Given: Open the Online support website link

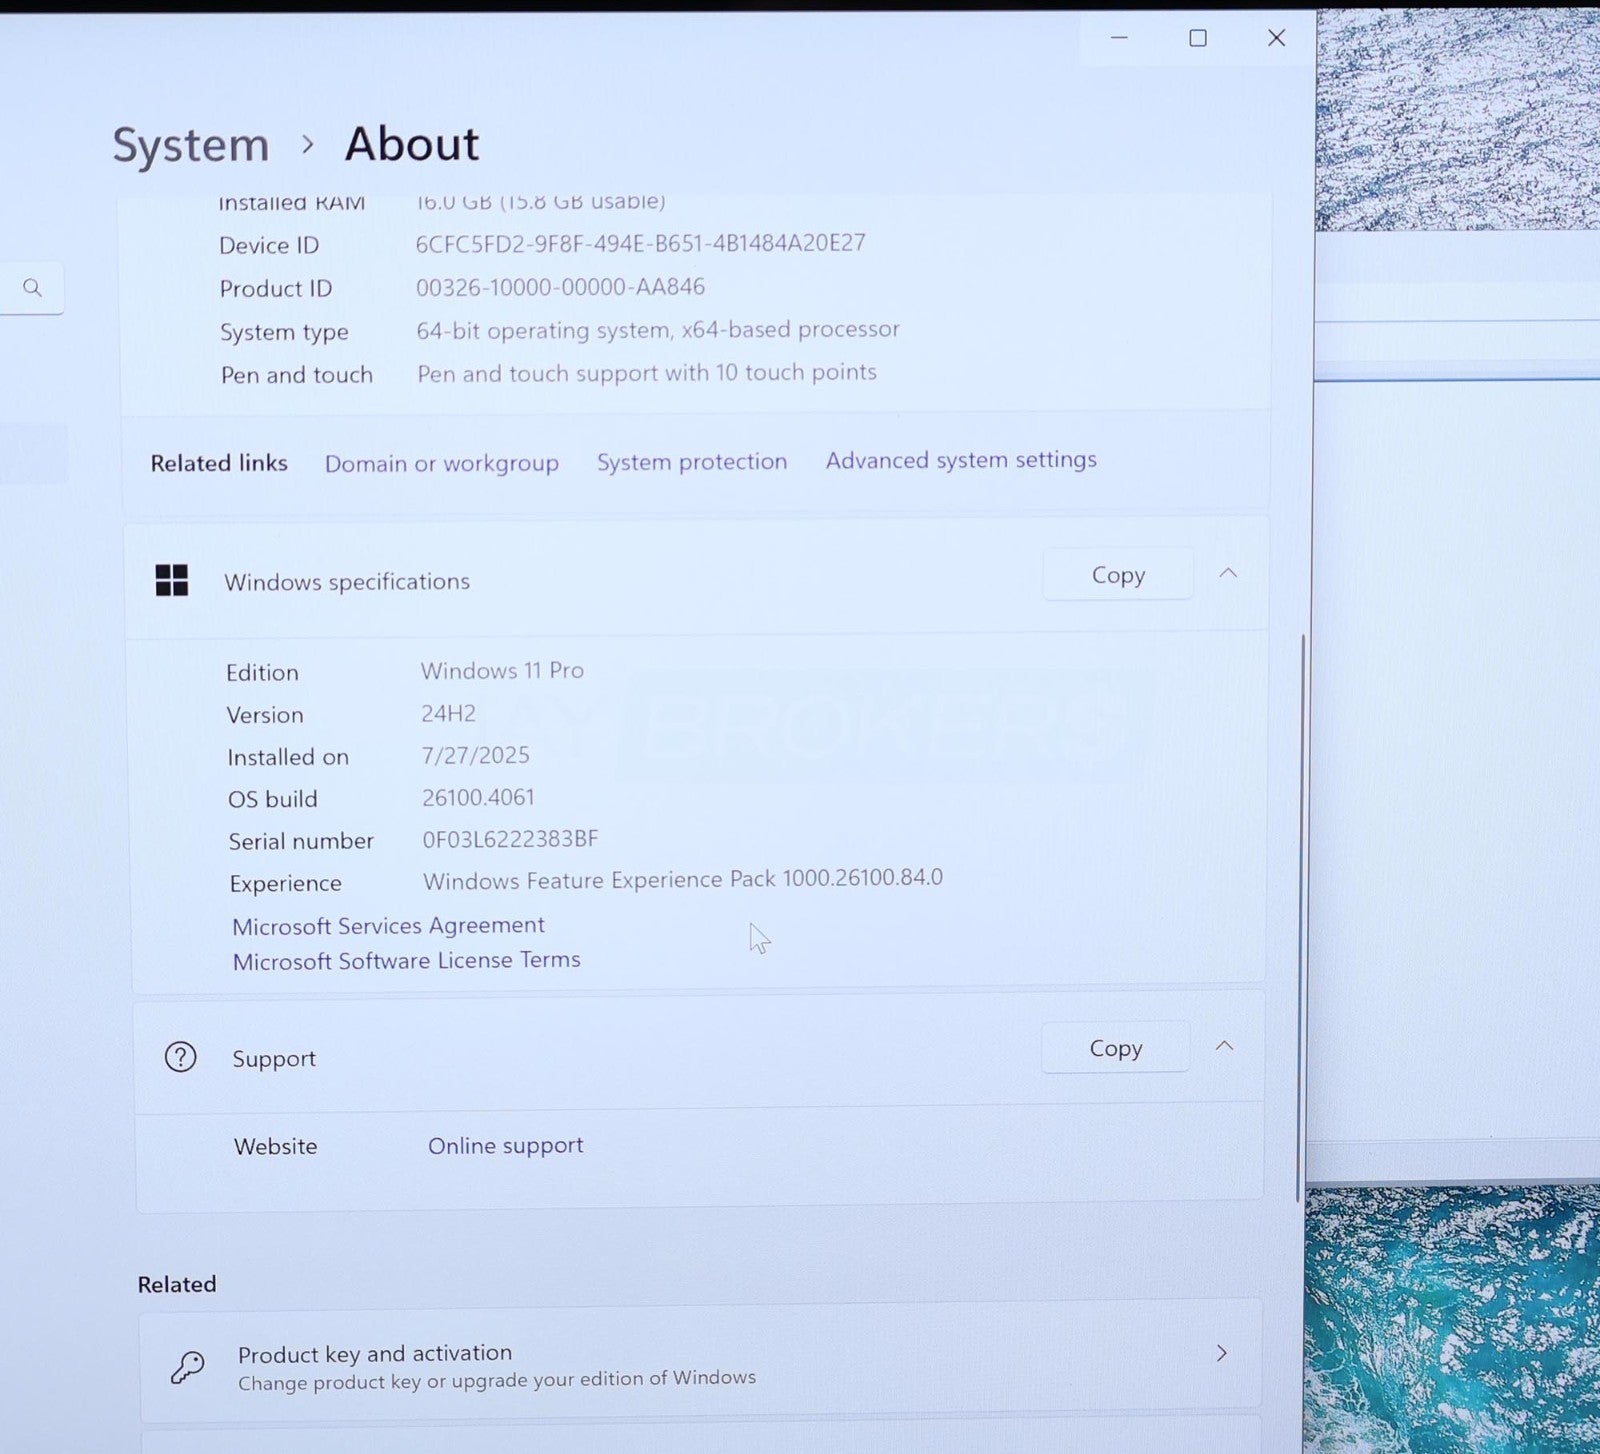Looking at the screenshot, I should pyautogui.click(x=505, y=1145).
